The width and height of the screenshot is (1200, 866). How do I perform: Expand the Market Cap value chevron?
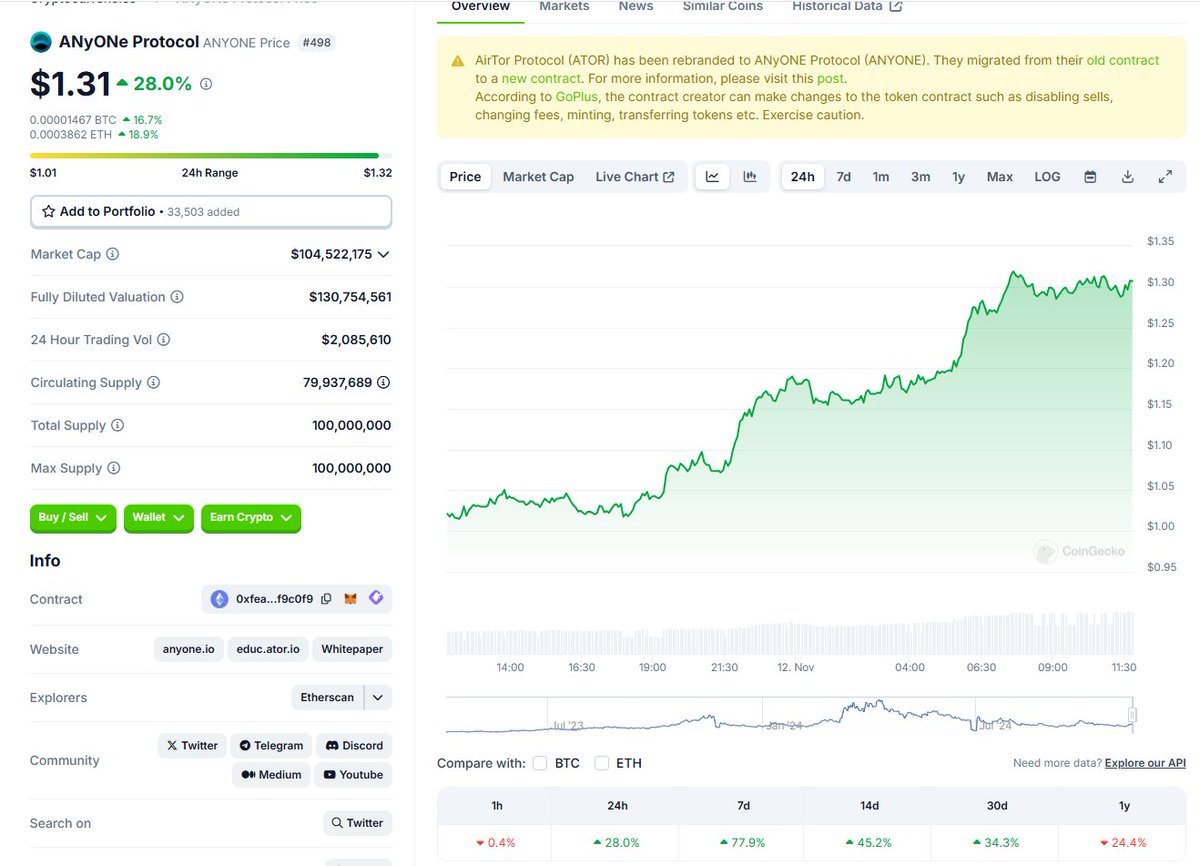(x=383, y=255)
